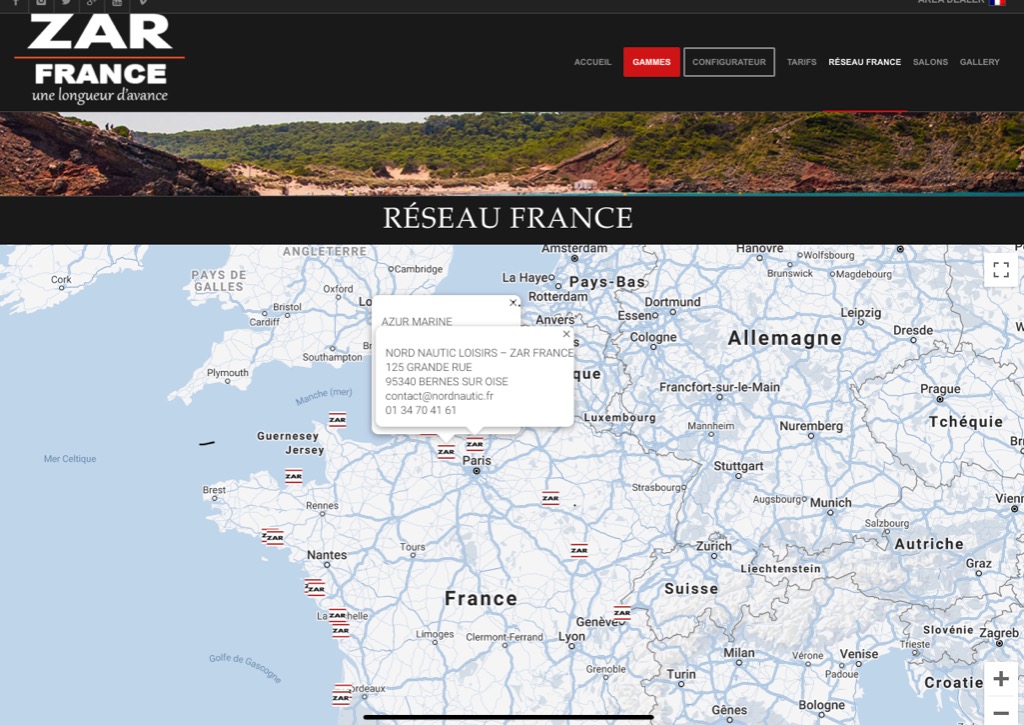Viewport: 1024px width, 725px height.
Task: Select the ZAR marker north of Zurich-Lyon corridor near Suisse border
Action: tap(579, 550)
